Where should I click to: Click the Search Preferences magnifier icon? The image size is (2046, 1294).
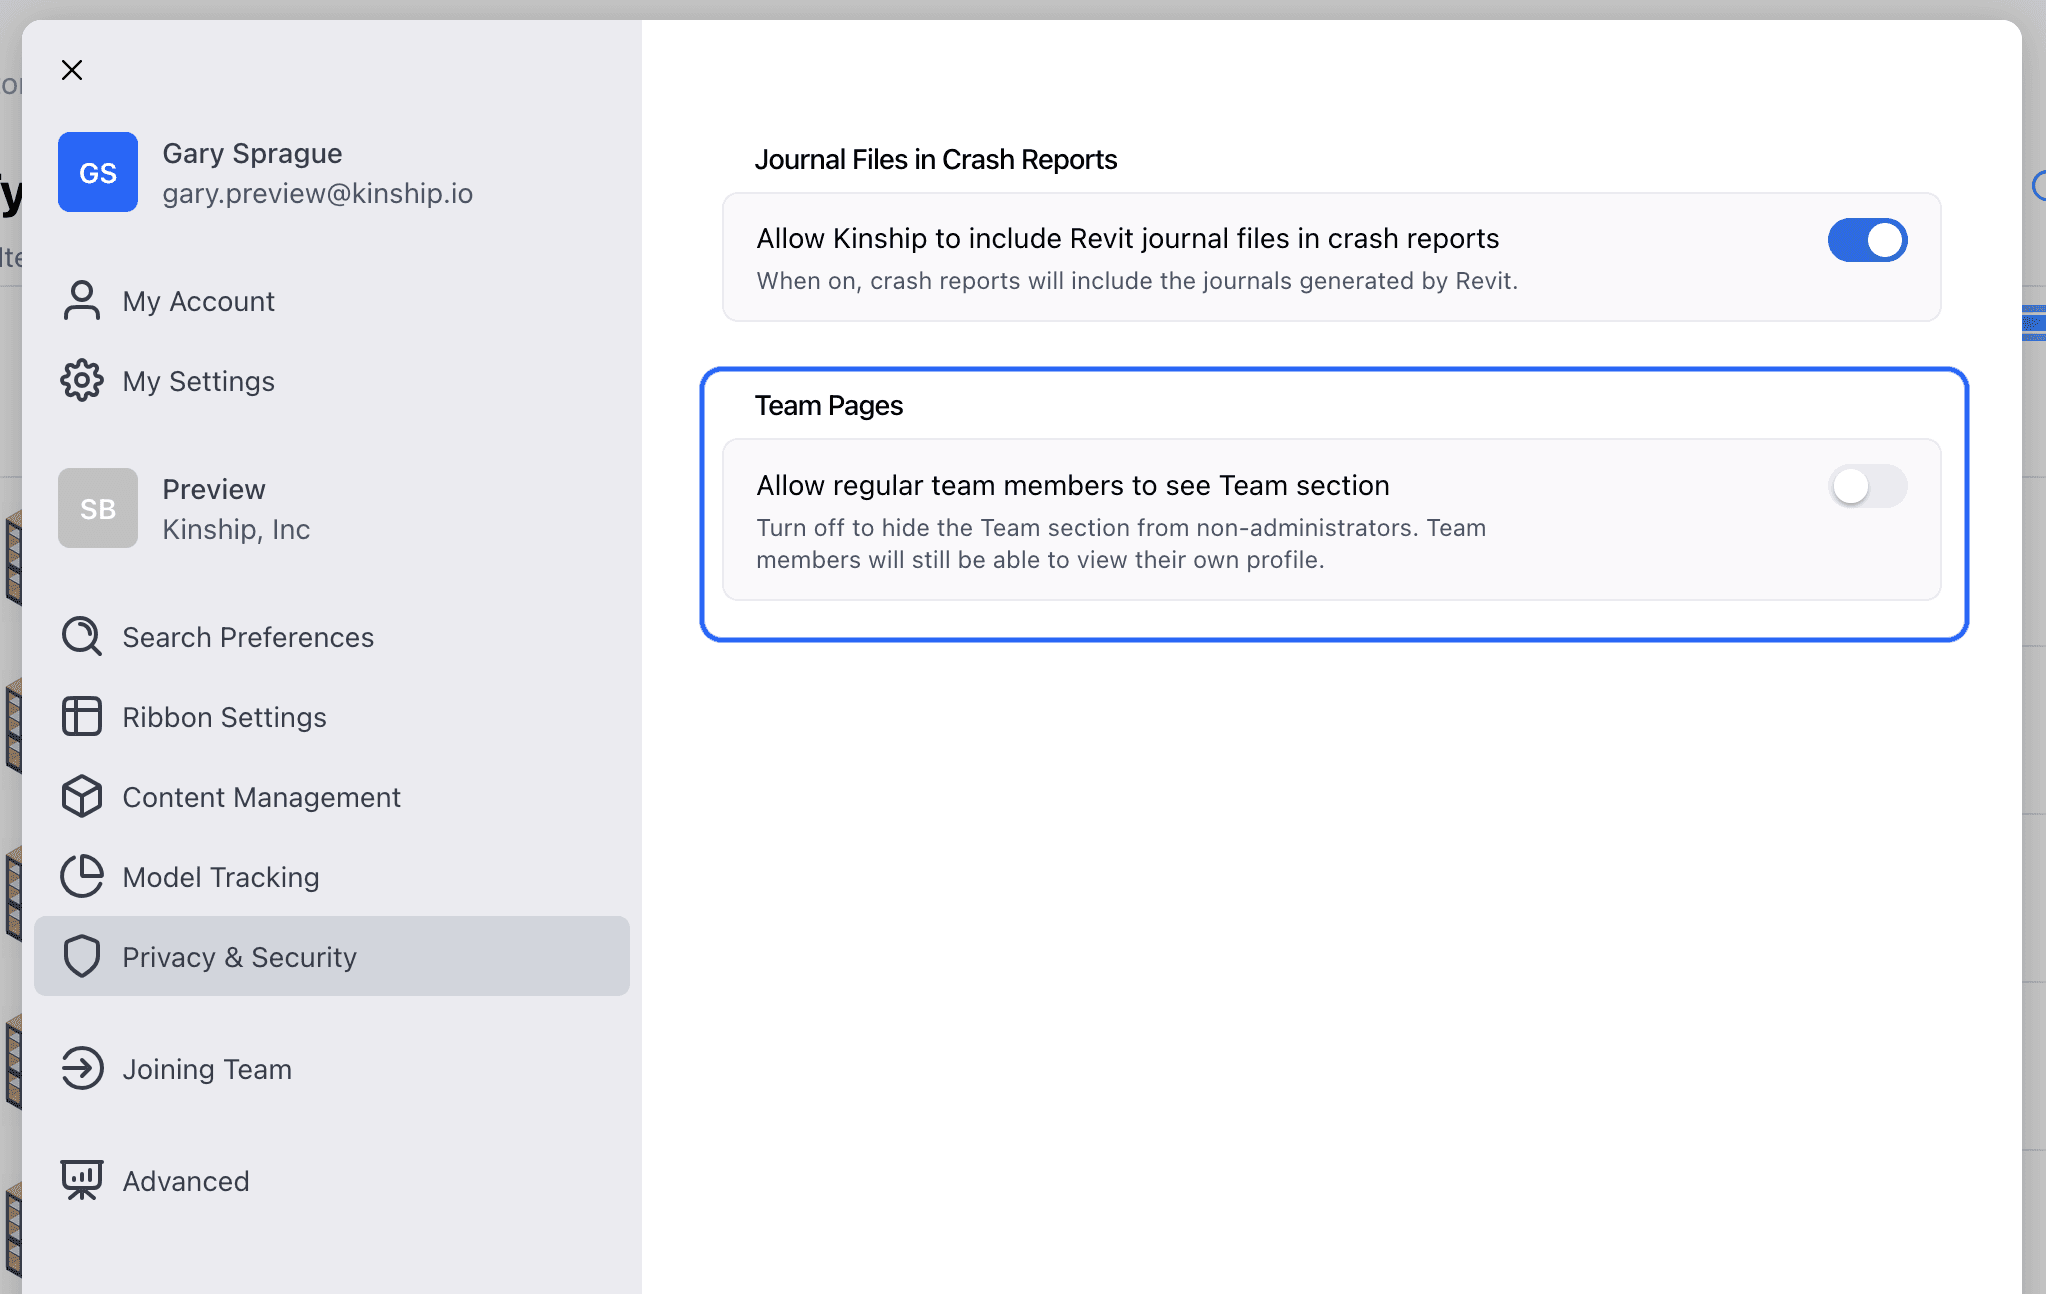pos(82,636)
